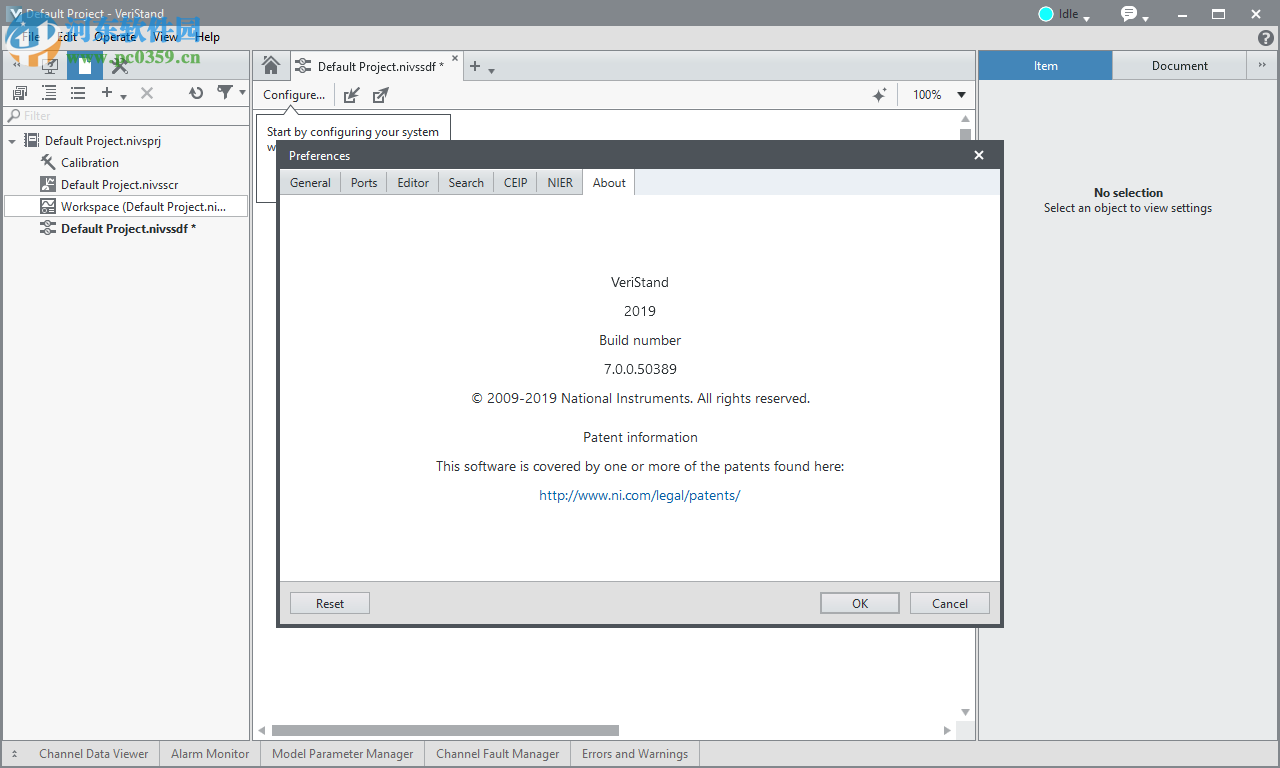This screenshot has width=1280, height=768.
Task: Click the horizontal scrollbar thumb in the editor
Action: [445, 731]
